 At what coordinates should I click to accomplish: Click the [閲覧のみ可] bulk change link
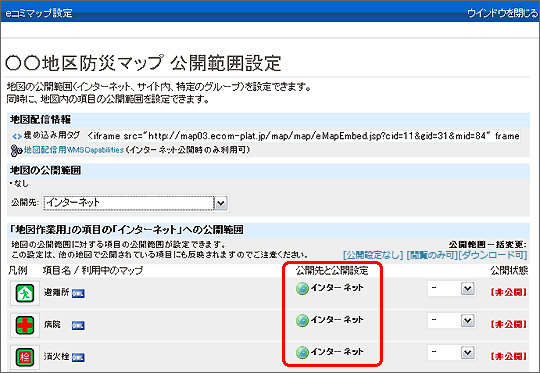point(432,255)
